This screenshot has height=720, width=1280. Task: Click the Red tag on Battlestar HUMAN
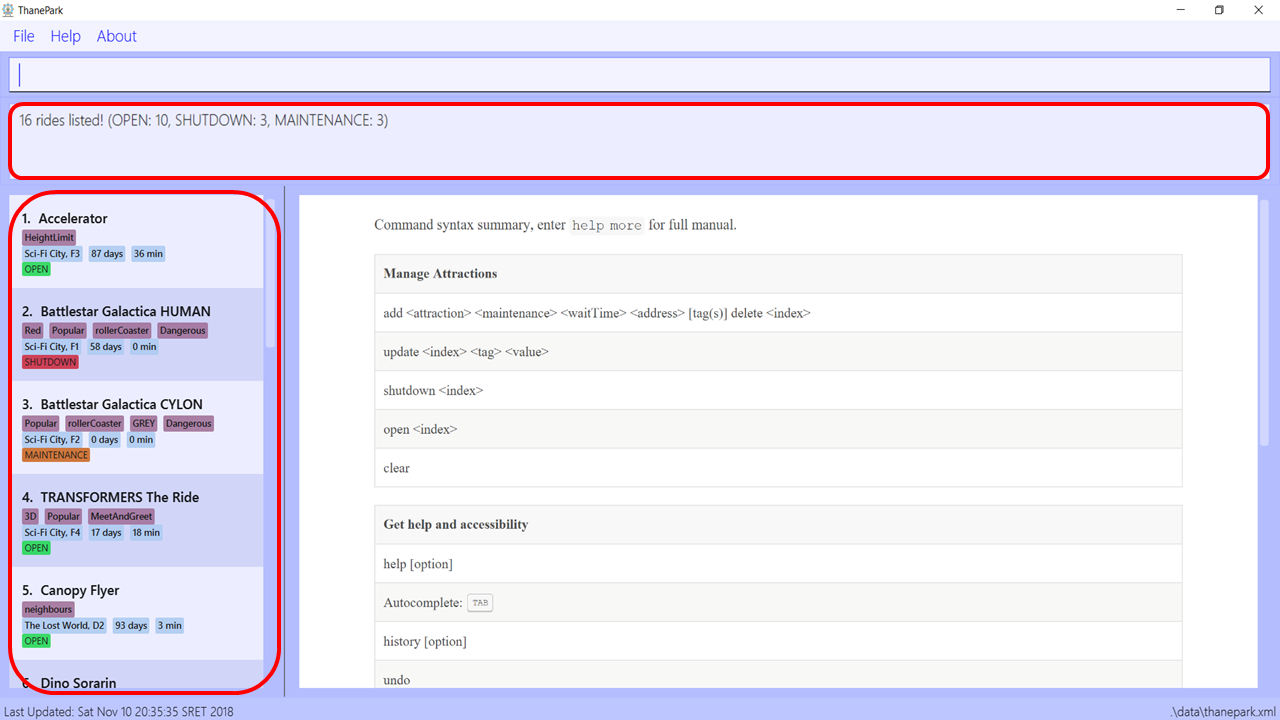tap(33, 331)
